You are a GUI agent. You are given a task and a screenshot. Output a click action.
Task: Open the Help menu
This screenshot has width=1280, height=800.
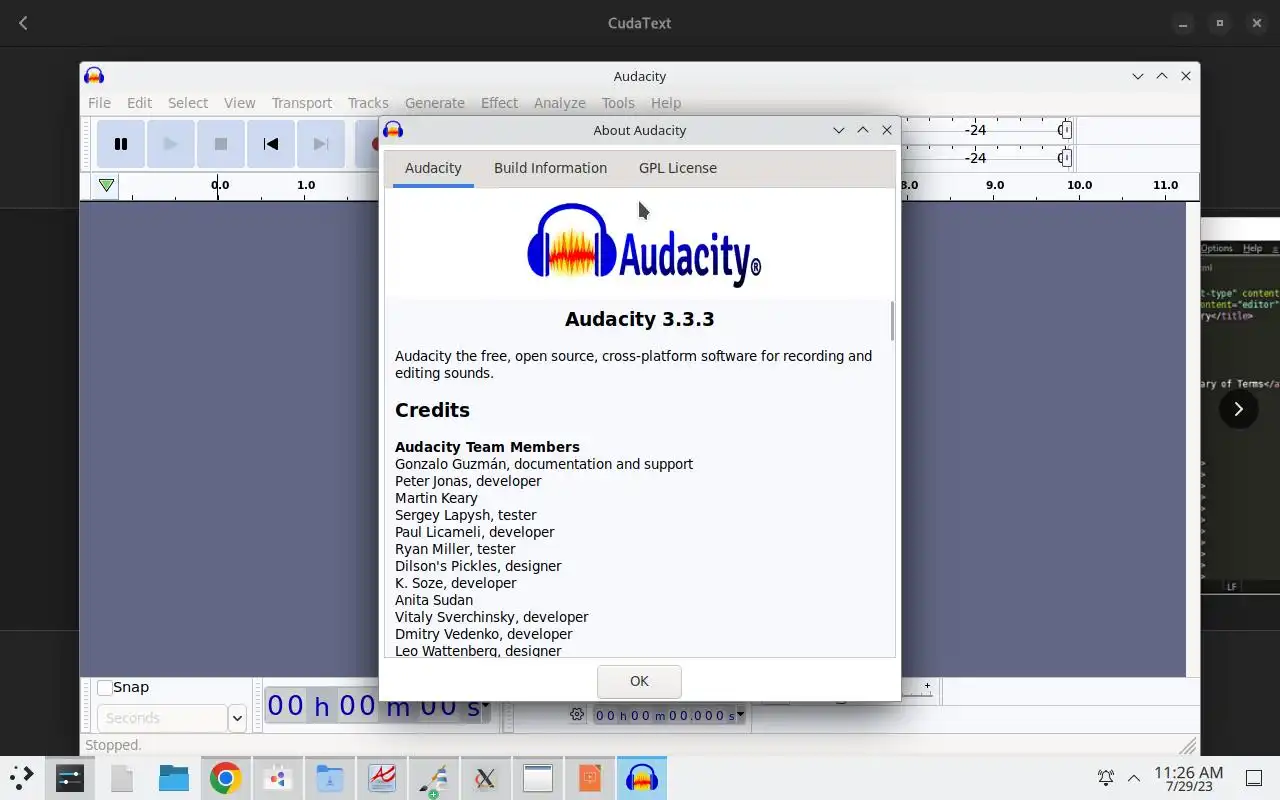pos(666,103)
